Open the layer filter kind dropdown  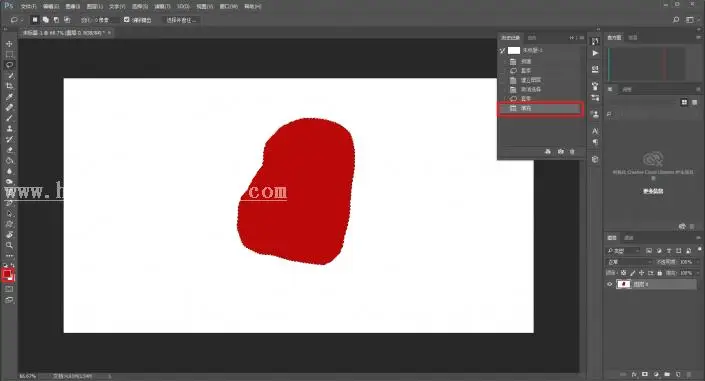tap(623, 251)
